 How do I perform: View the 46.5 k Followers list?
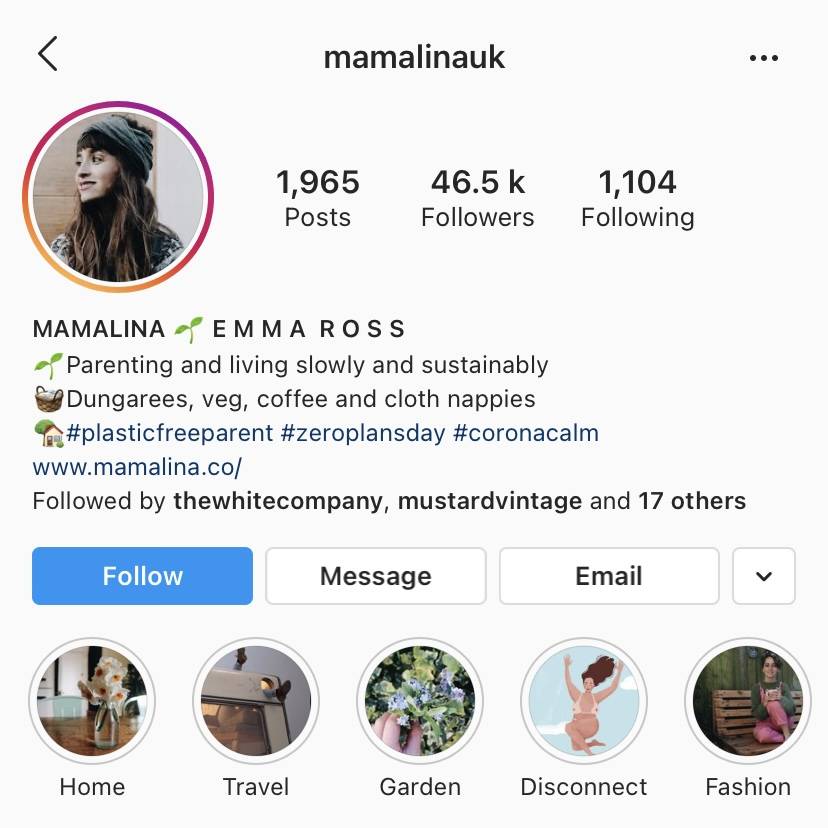point(477,198)
